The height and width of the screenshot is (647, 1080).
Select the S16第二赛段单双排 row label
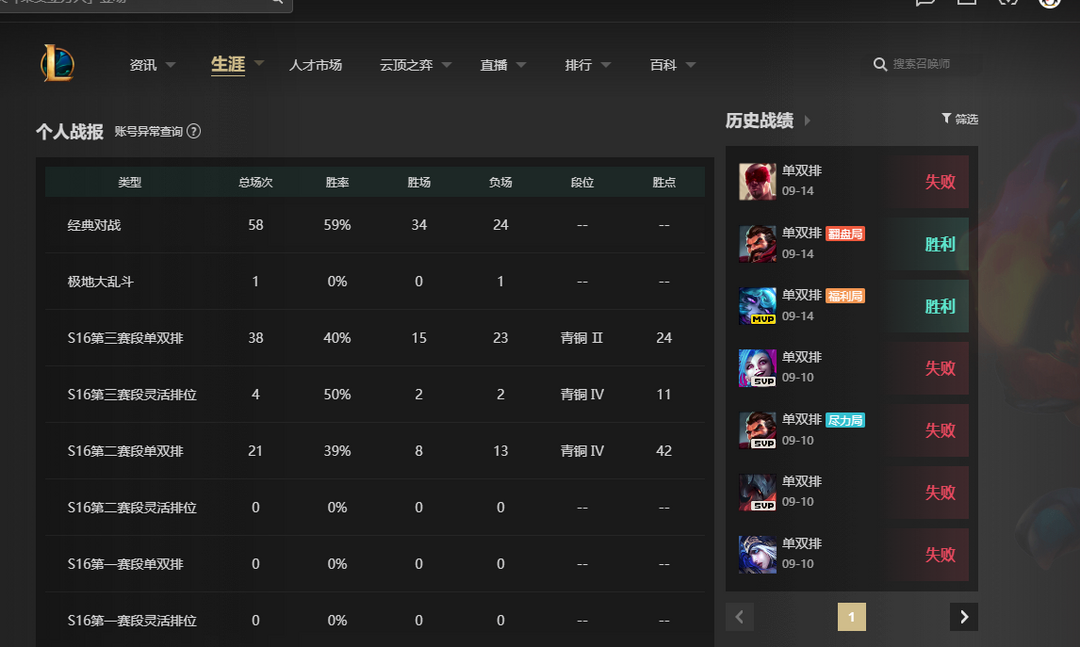tap(125, 451)
